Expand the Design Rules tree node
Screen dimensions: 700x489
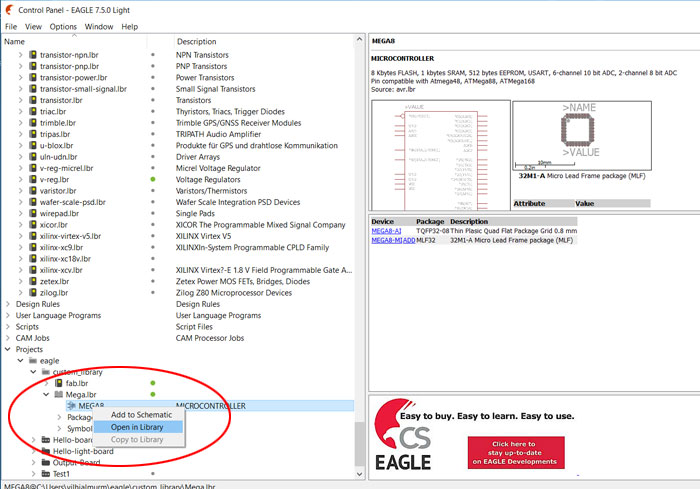[x=8, y=304]
